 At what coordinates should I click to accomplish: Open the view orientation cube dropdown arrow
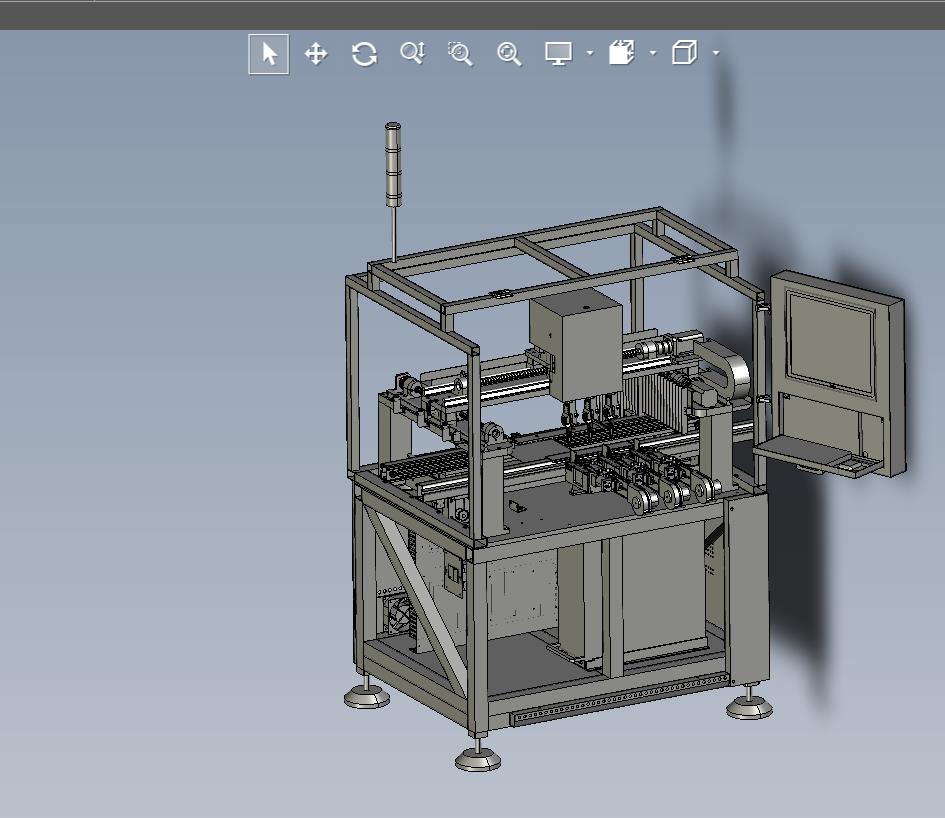716,53
